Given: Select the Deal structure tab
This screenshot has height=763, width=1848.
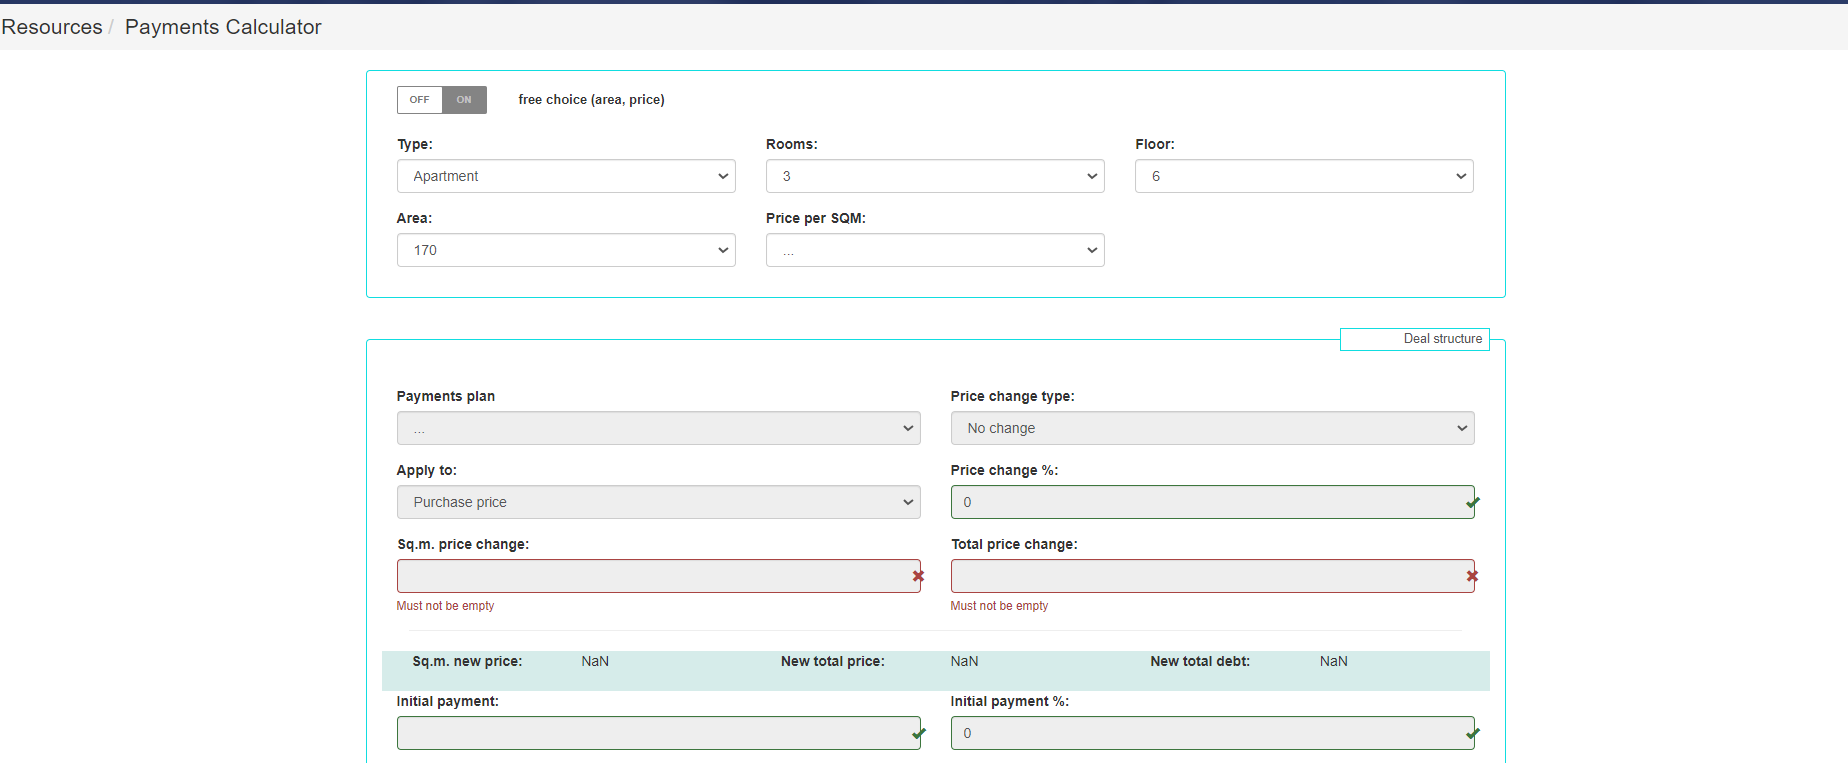Looking at the screenshot, I should click(x=1415, y=339).
